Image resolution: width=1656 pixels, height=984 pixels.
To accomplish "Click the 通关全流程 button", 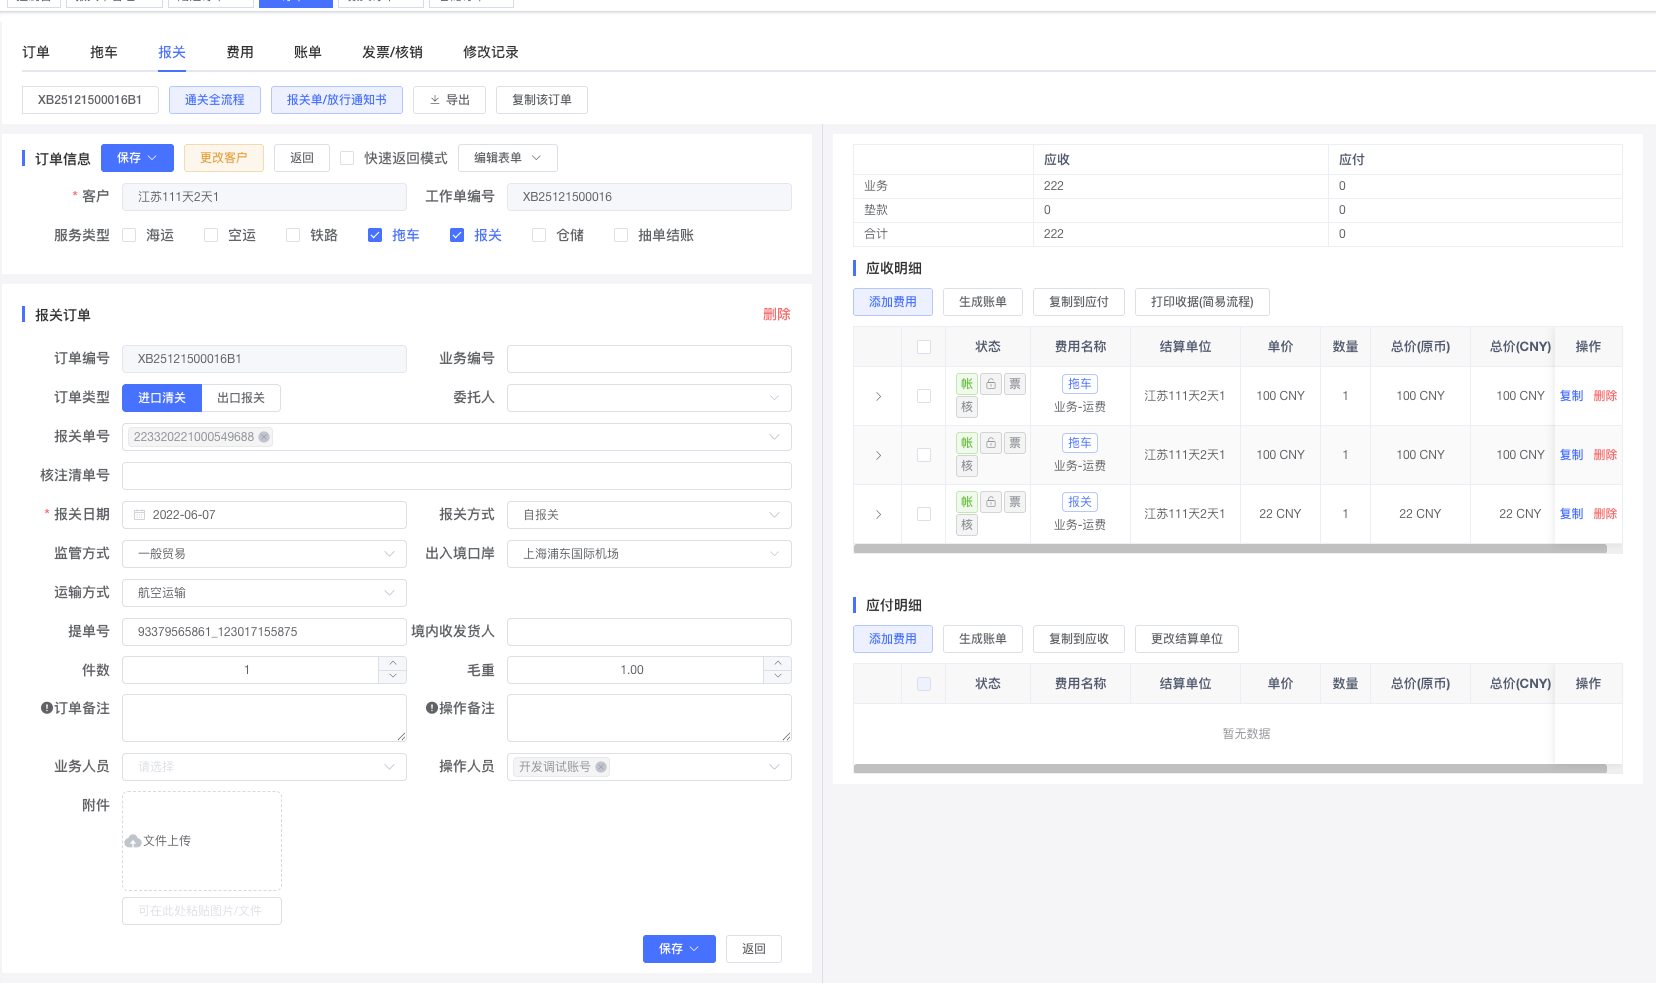I will point(214,99).
